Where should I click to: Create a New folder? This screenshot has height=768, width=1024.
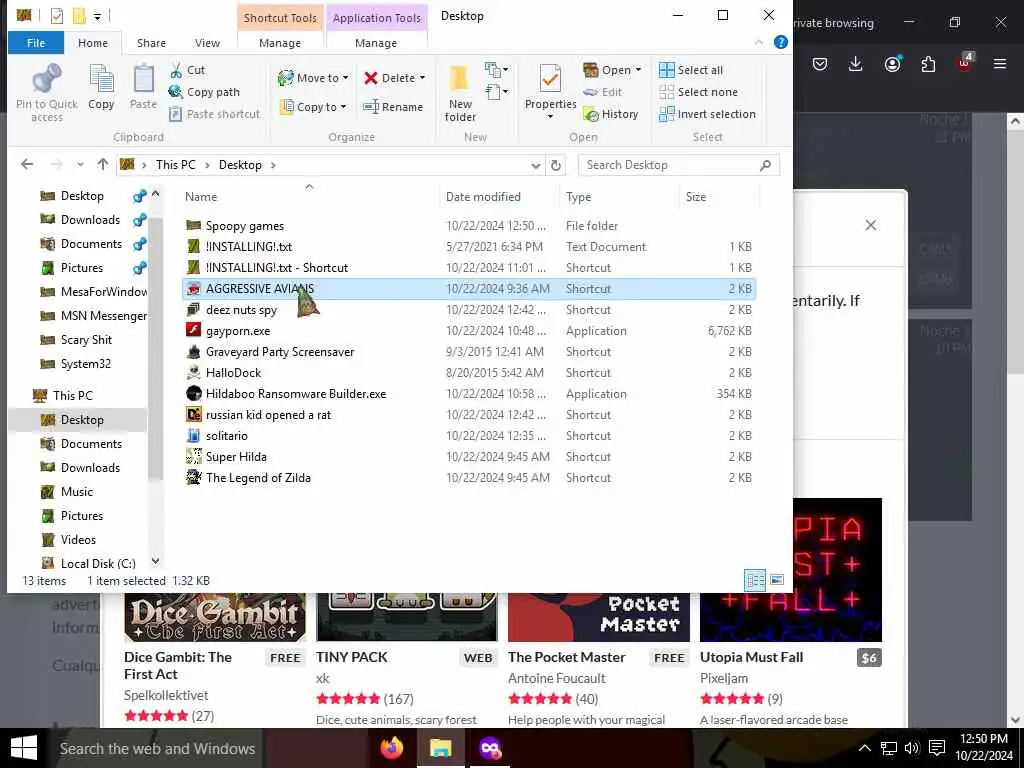click(460, 93)
